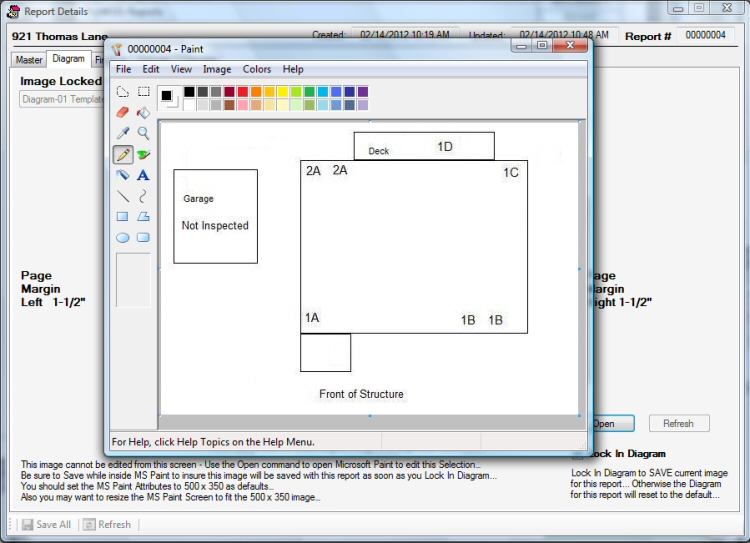Click the 'Garage' label in the canvas

click(199, 199)
